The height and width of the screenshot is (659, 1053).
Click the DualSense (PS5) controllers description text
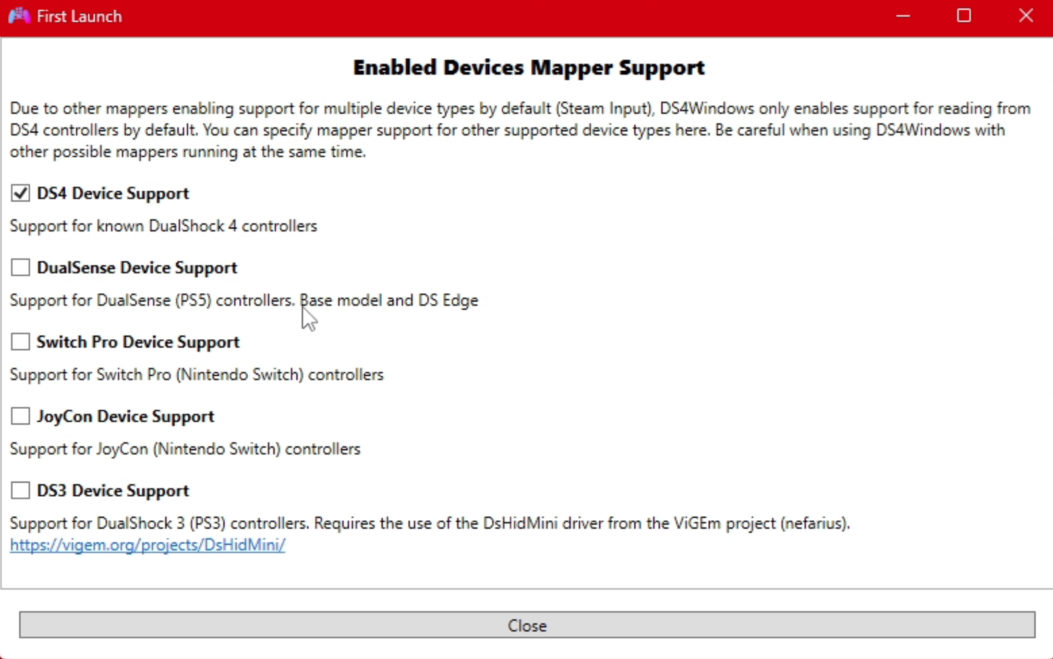244,300
